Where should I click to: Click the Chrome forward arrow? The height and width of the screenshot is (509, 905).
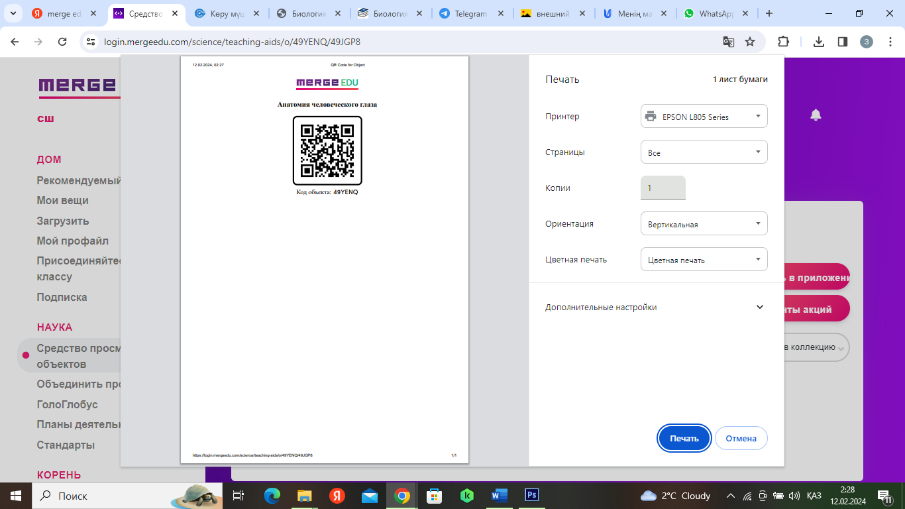point(38,42)
